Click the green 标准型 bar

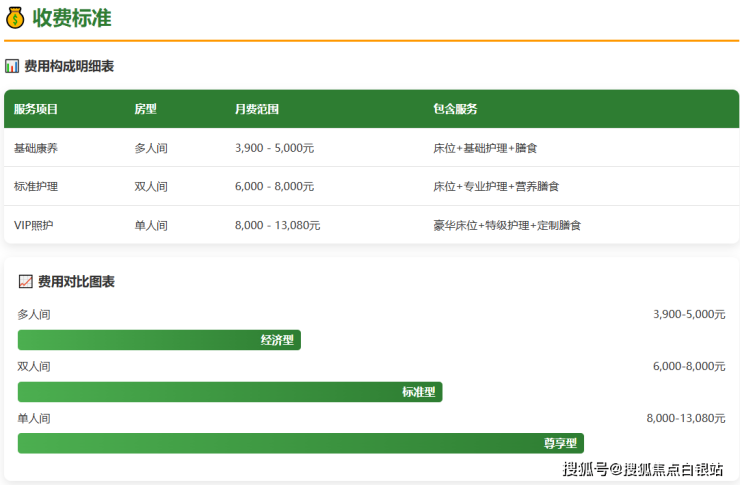coord(229,392)
